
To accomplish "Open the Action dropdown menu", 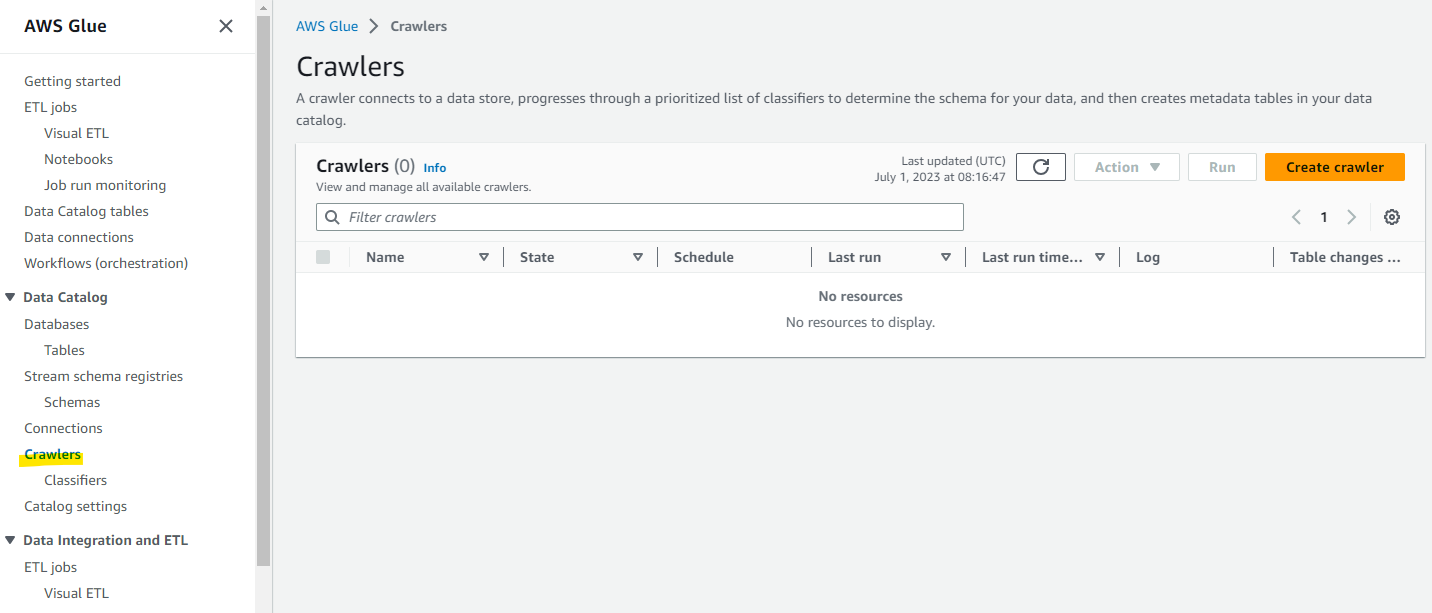I will point(1126,167).
